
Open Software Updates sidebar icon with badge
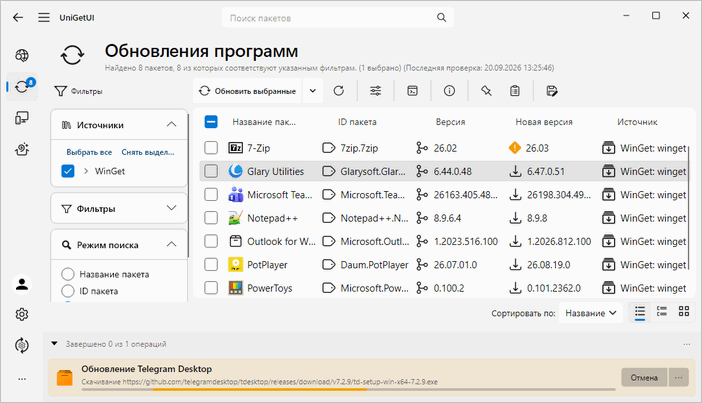[x=22, y=86]
